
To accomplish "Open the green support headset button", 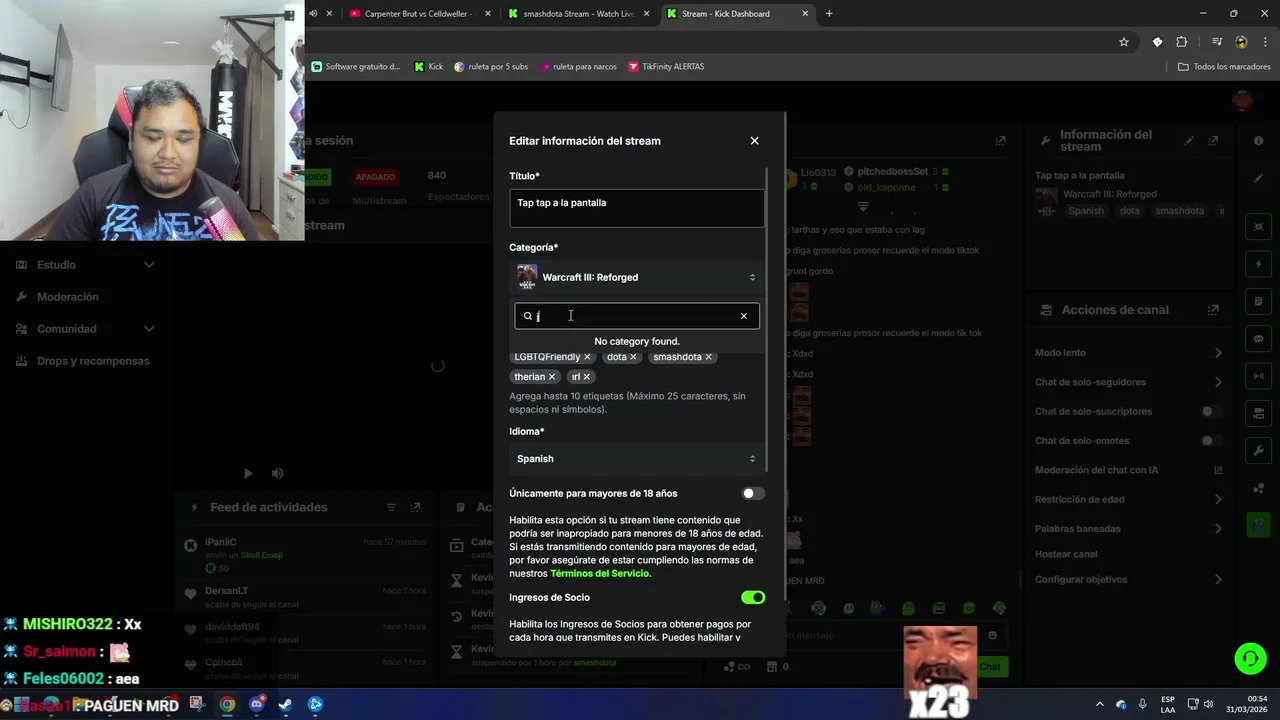I will pyautogui.click(x=1250, y=658).
